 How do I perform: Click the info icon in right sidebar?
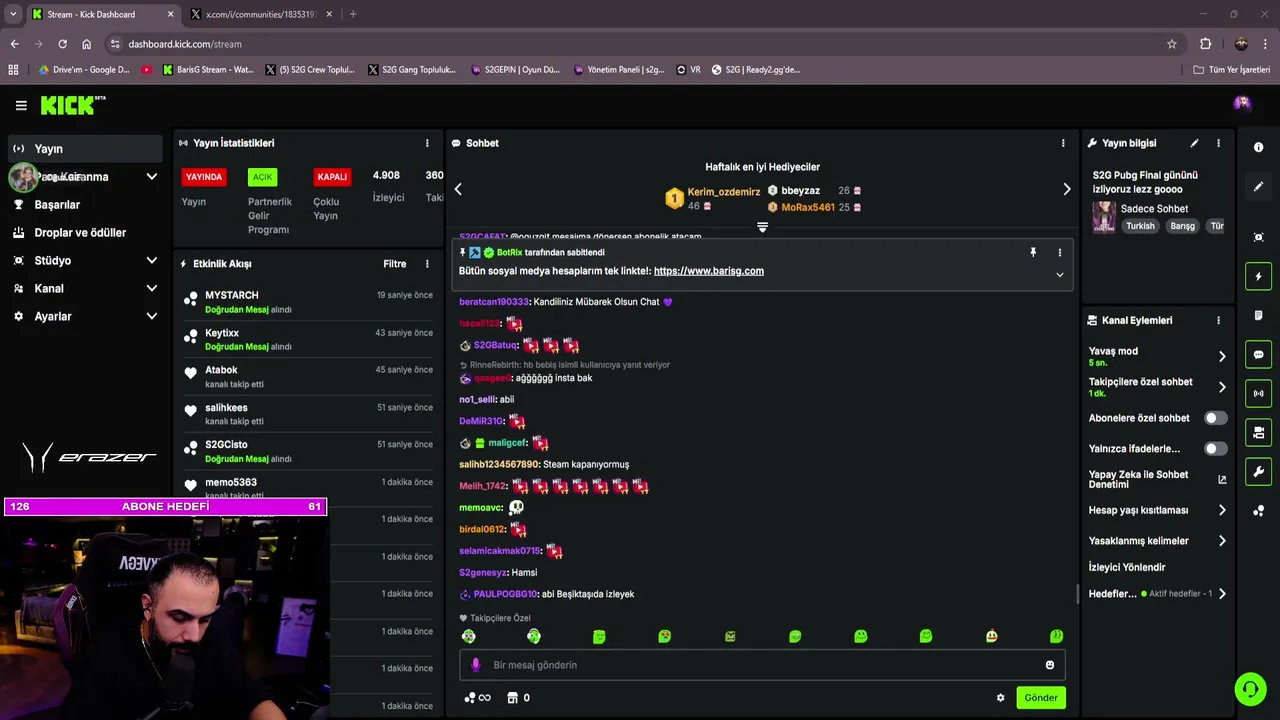1258,147
